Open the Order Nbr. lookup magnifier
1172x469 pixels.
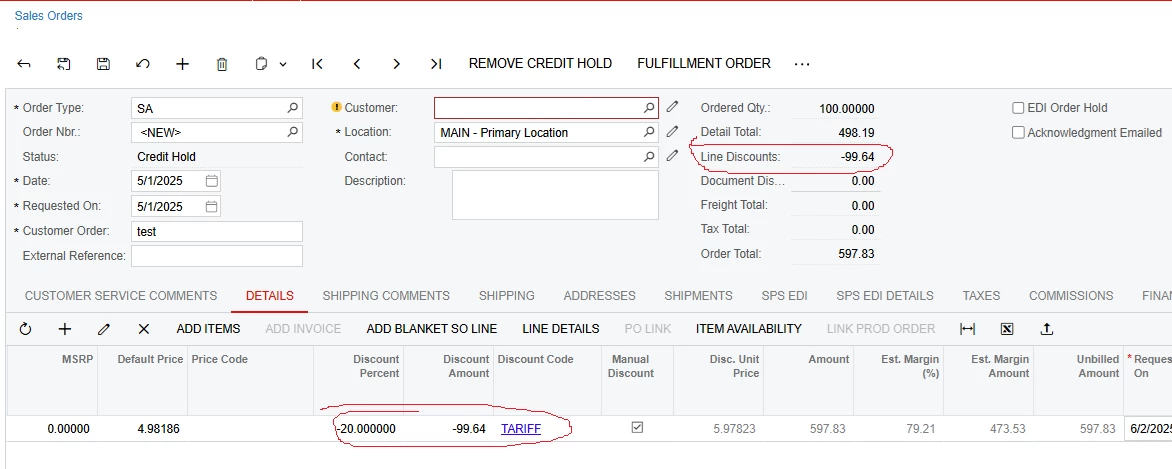click(x=293, y=132)
